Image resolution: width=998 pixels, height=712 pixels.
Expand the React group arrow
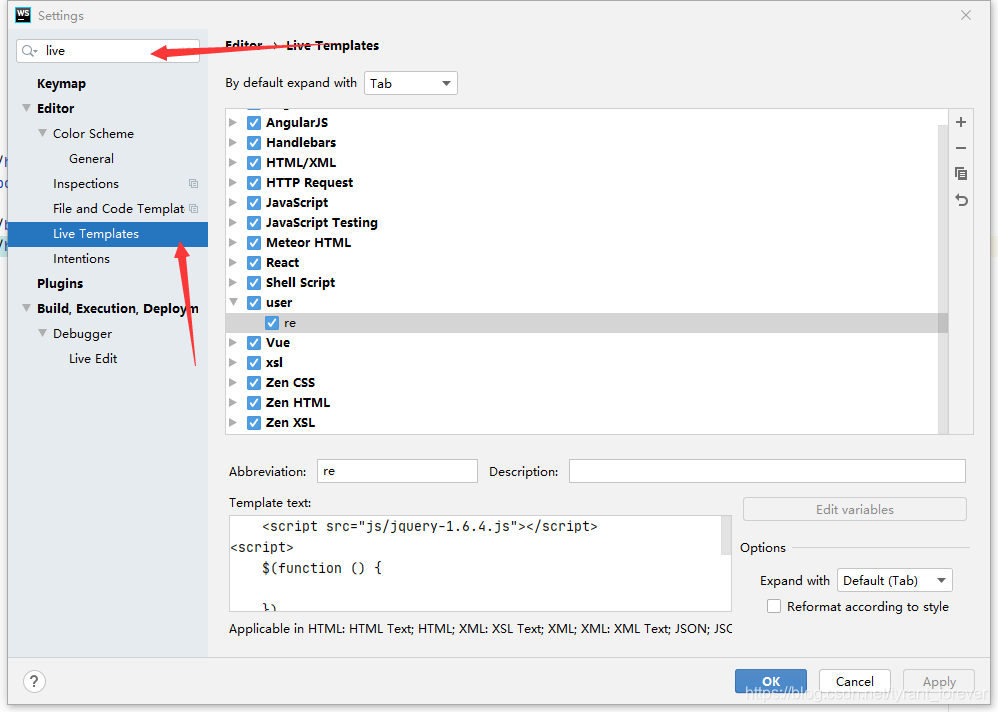233,262
